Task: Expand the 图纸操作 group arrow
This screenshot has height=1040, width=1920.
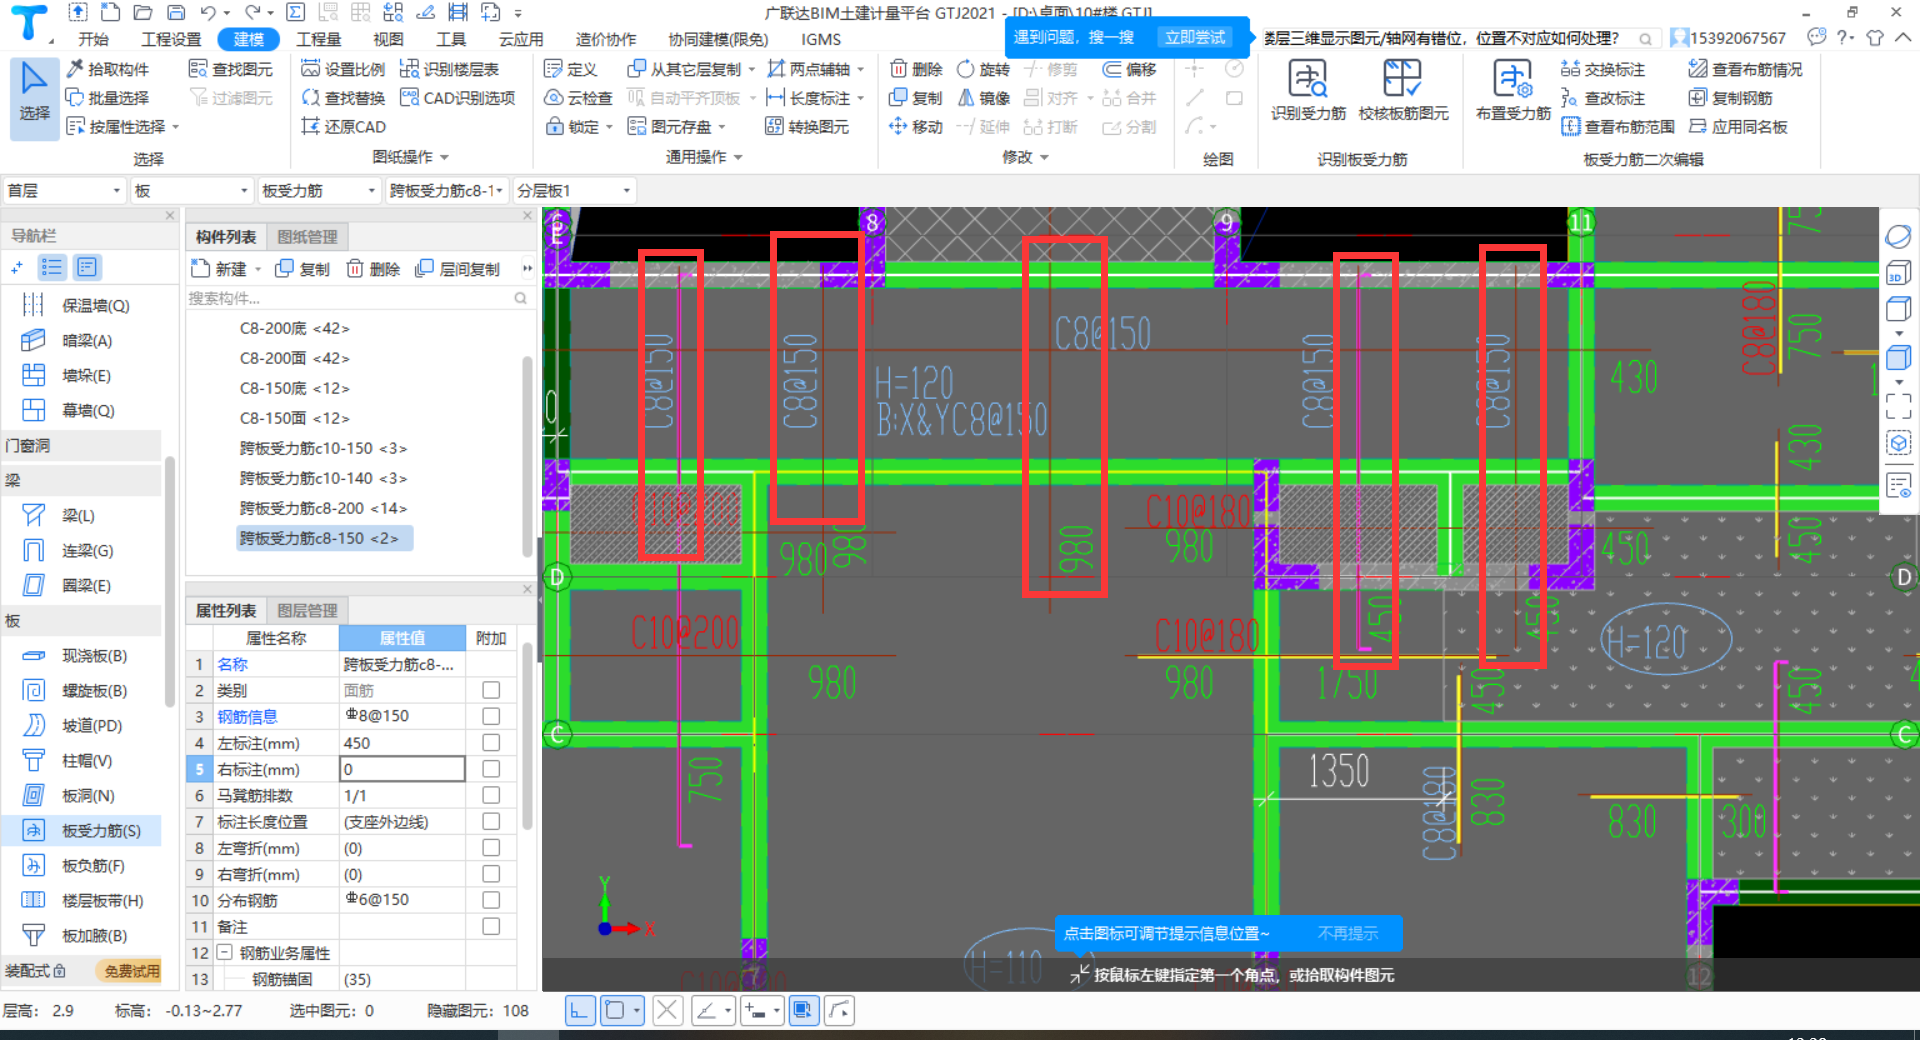Action: (444, 157)
